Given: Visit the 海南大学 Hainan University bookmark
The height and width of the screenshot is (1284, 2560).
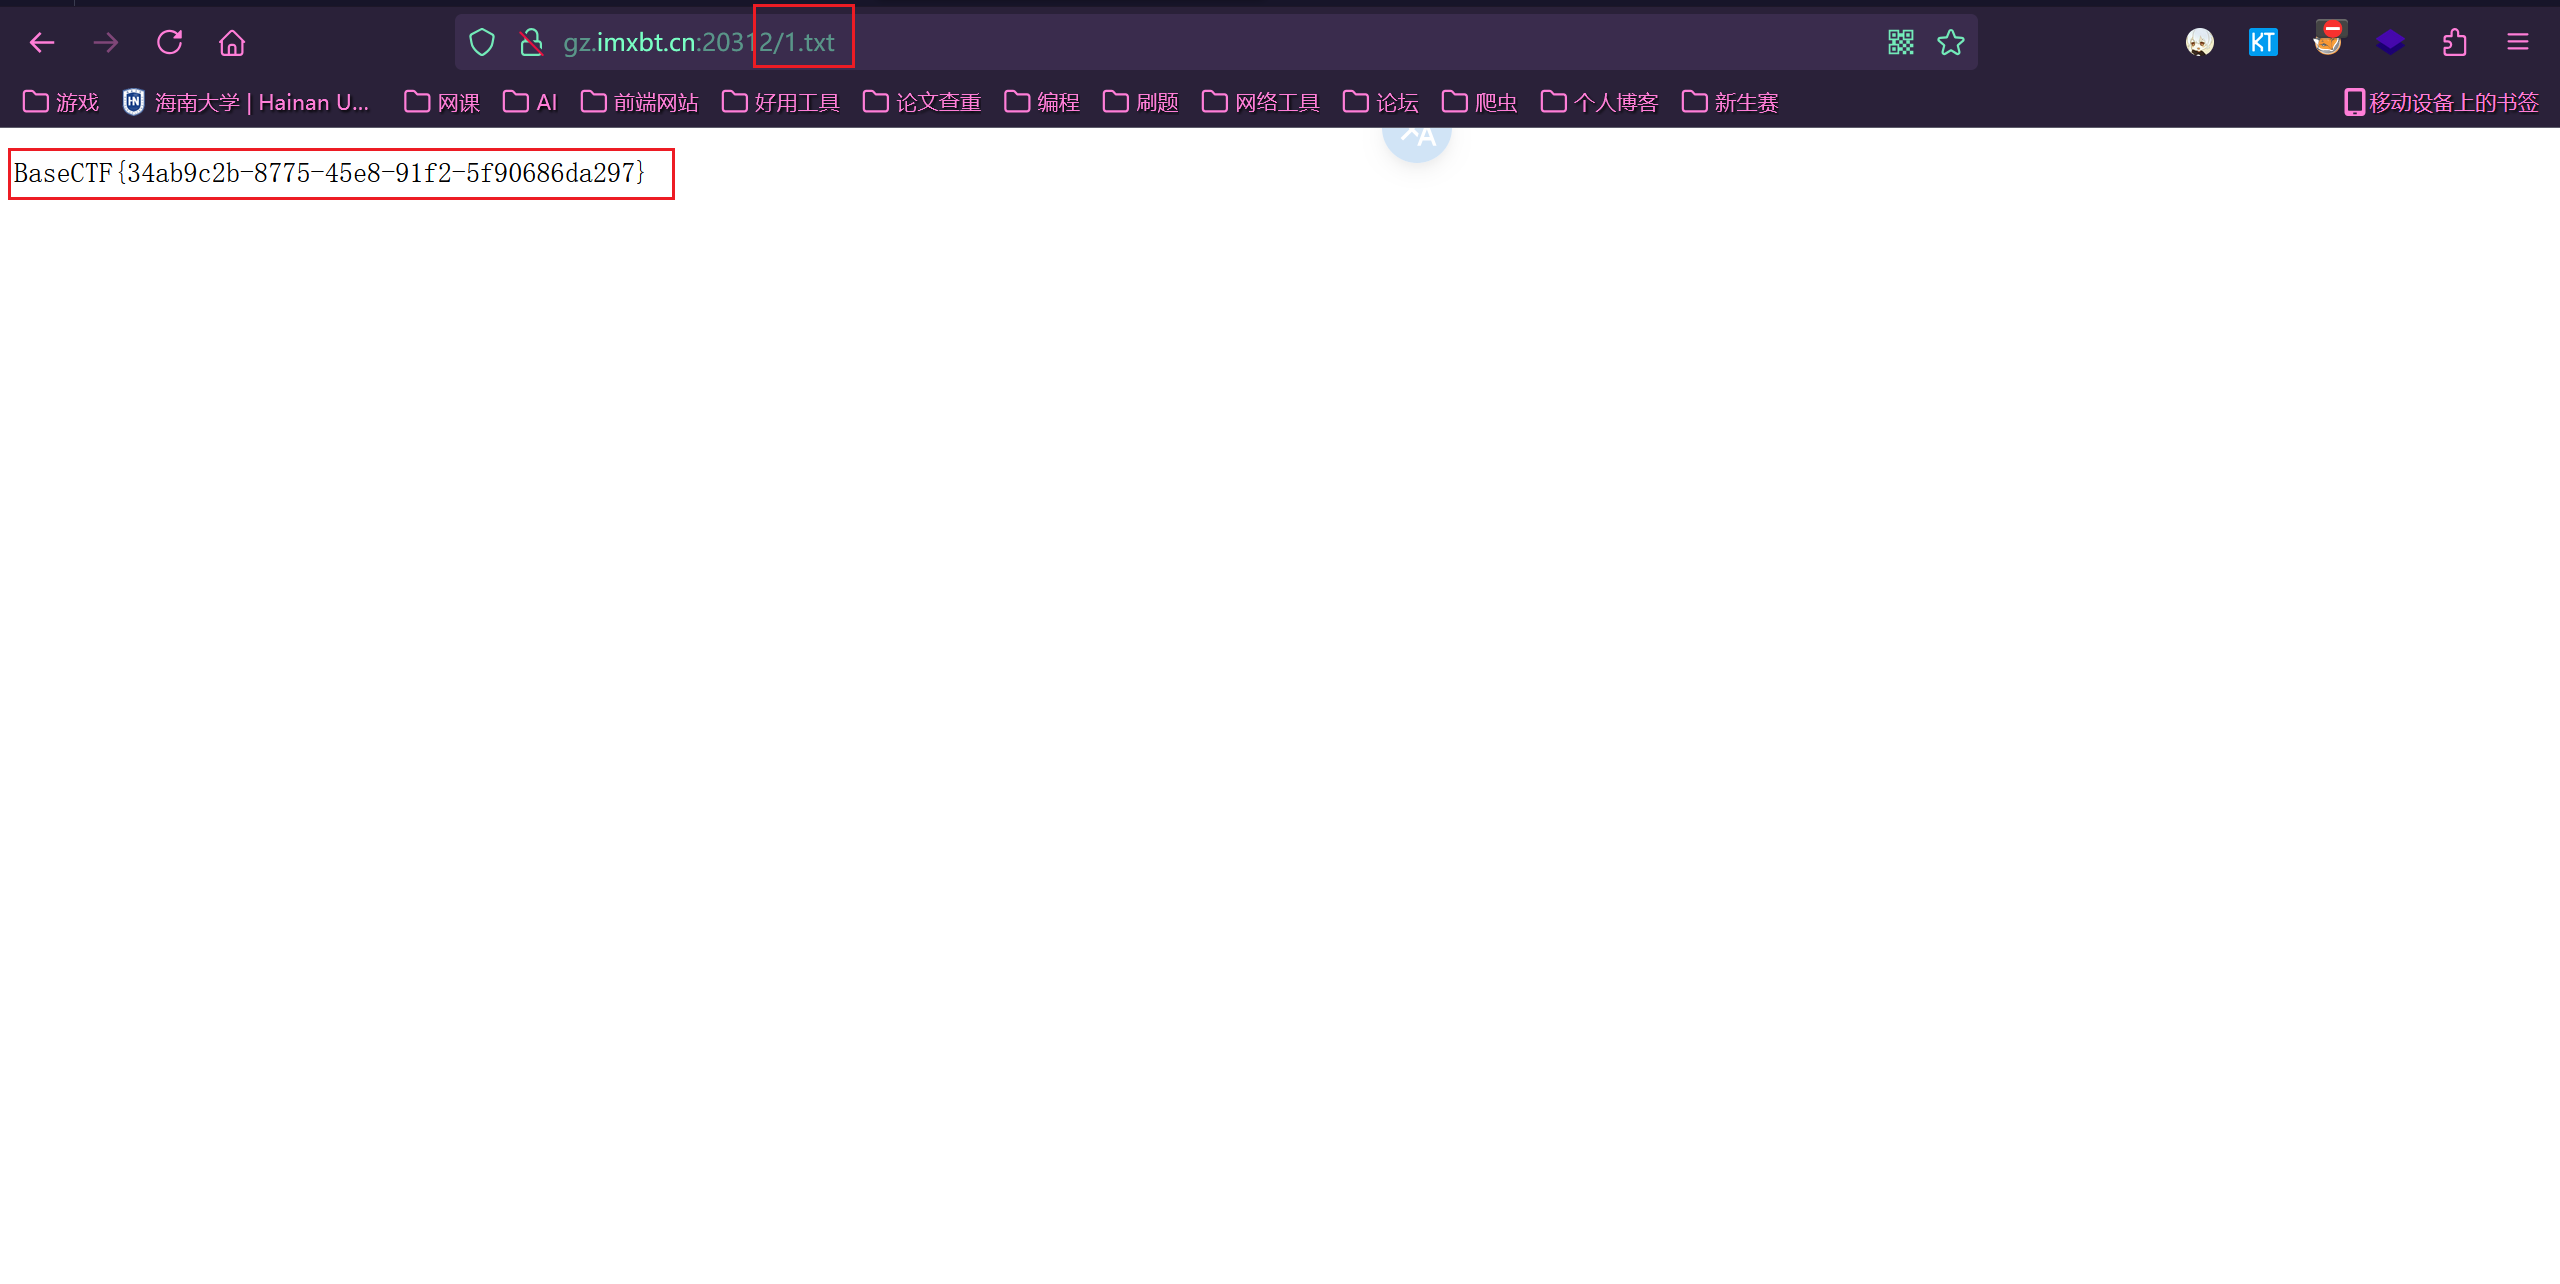Looking at the screenshot, I should 247,101.
